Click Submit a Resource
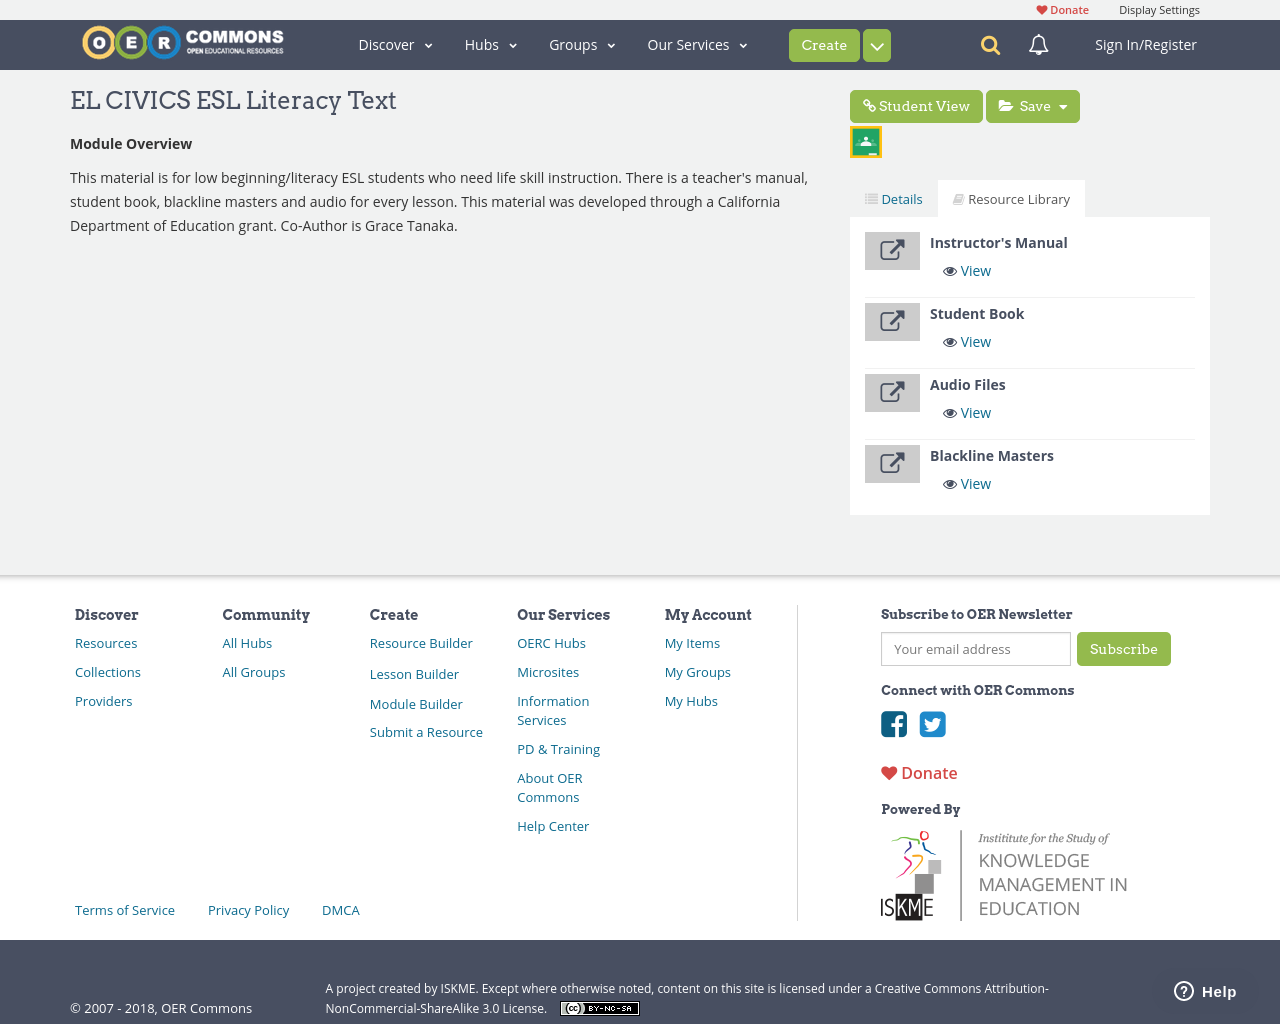 [x=426, y=732]
